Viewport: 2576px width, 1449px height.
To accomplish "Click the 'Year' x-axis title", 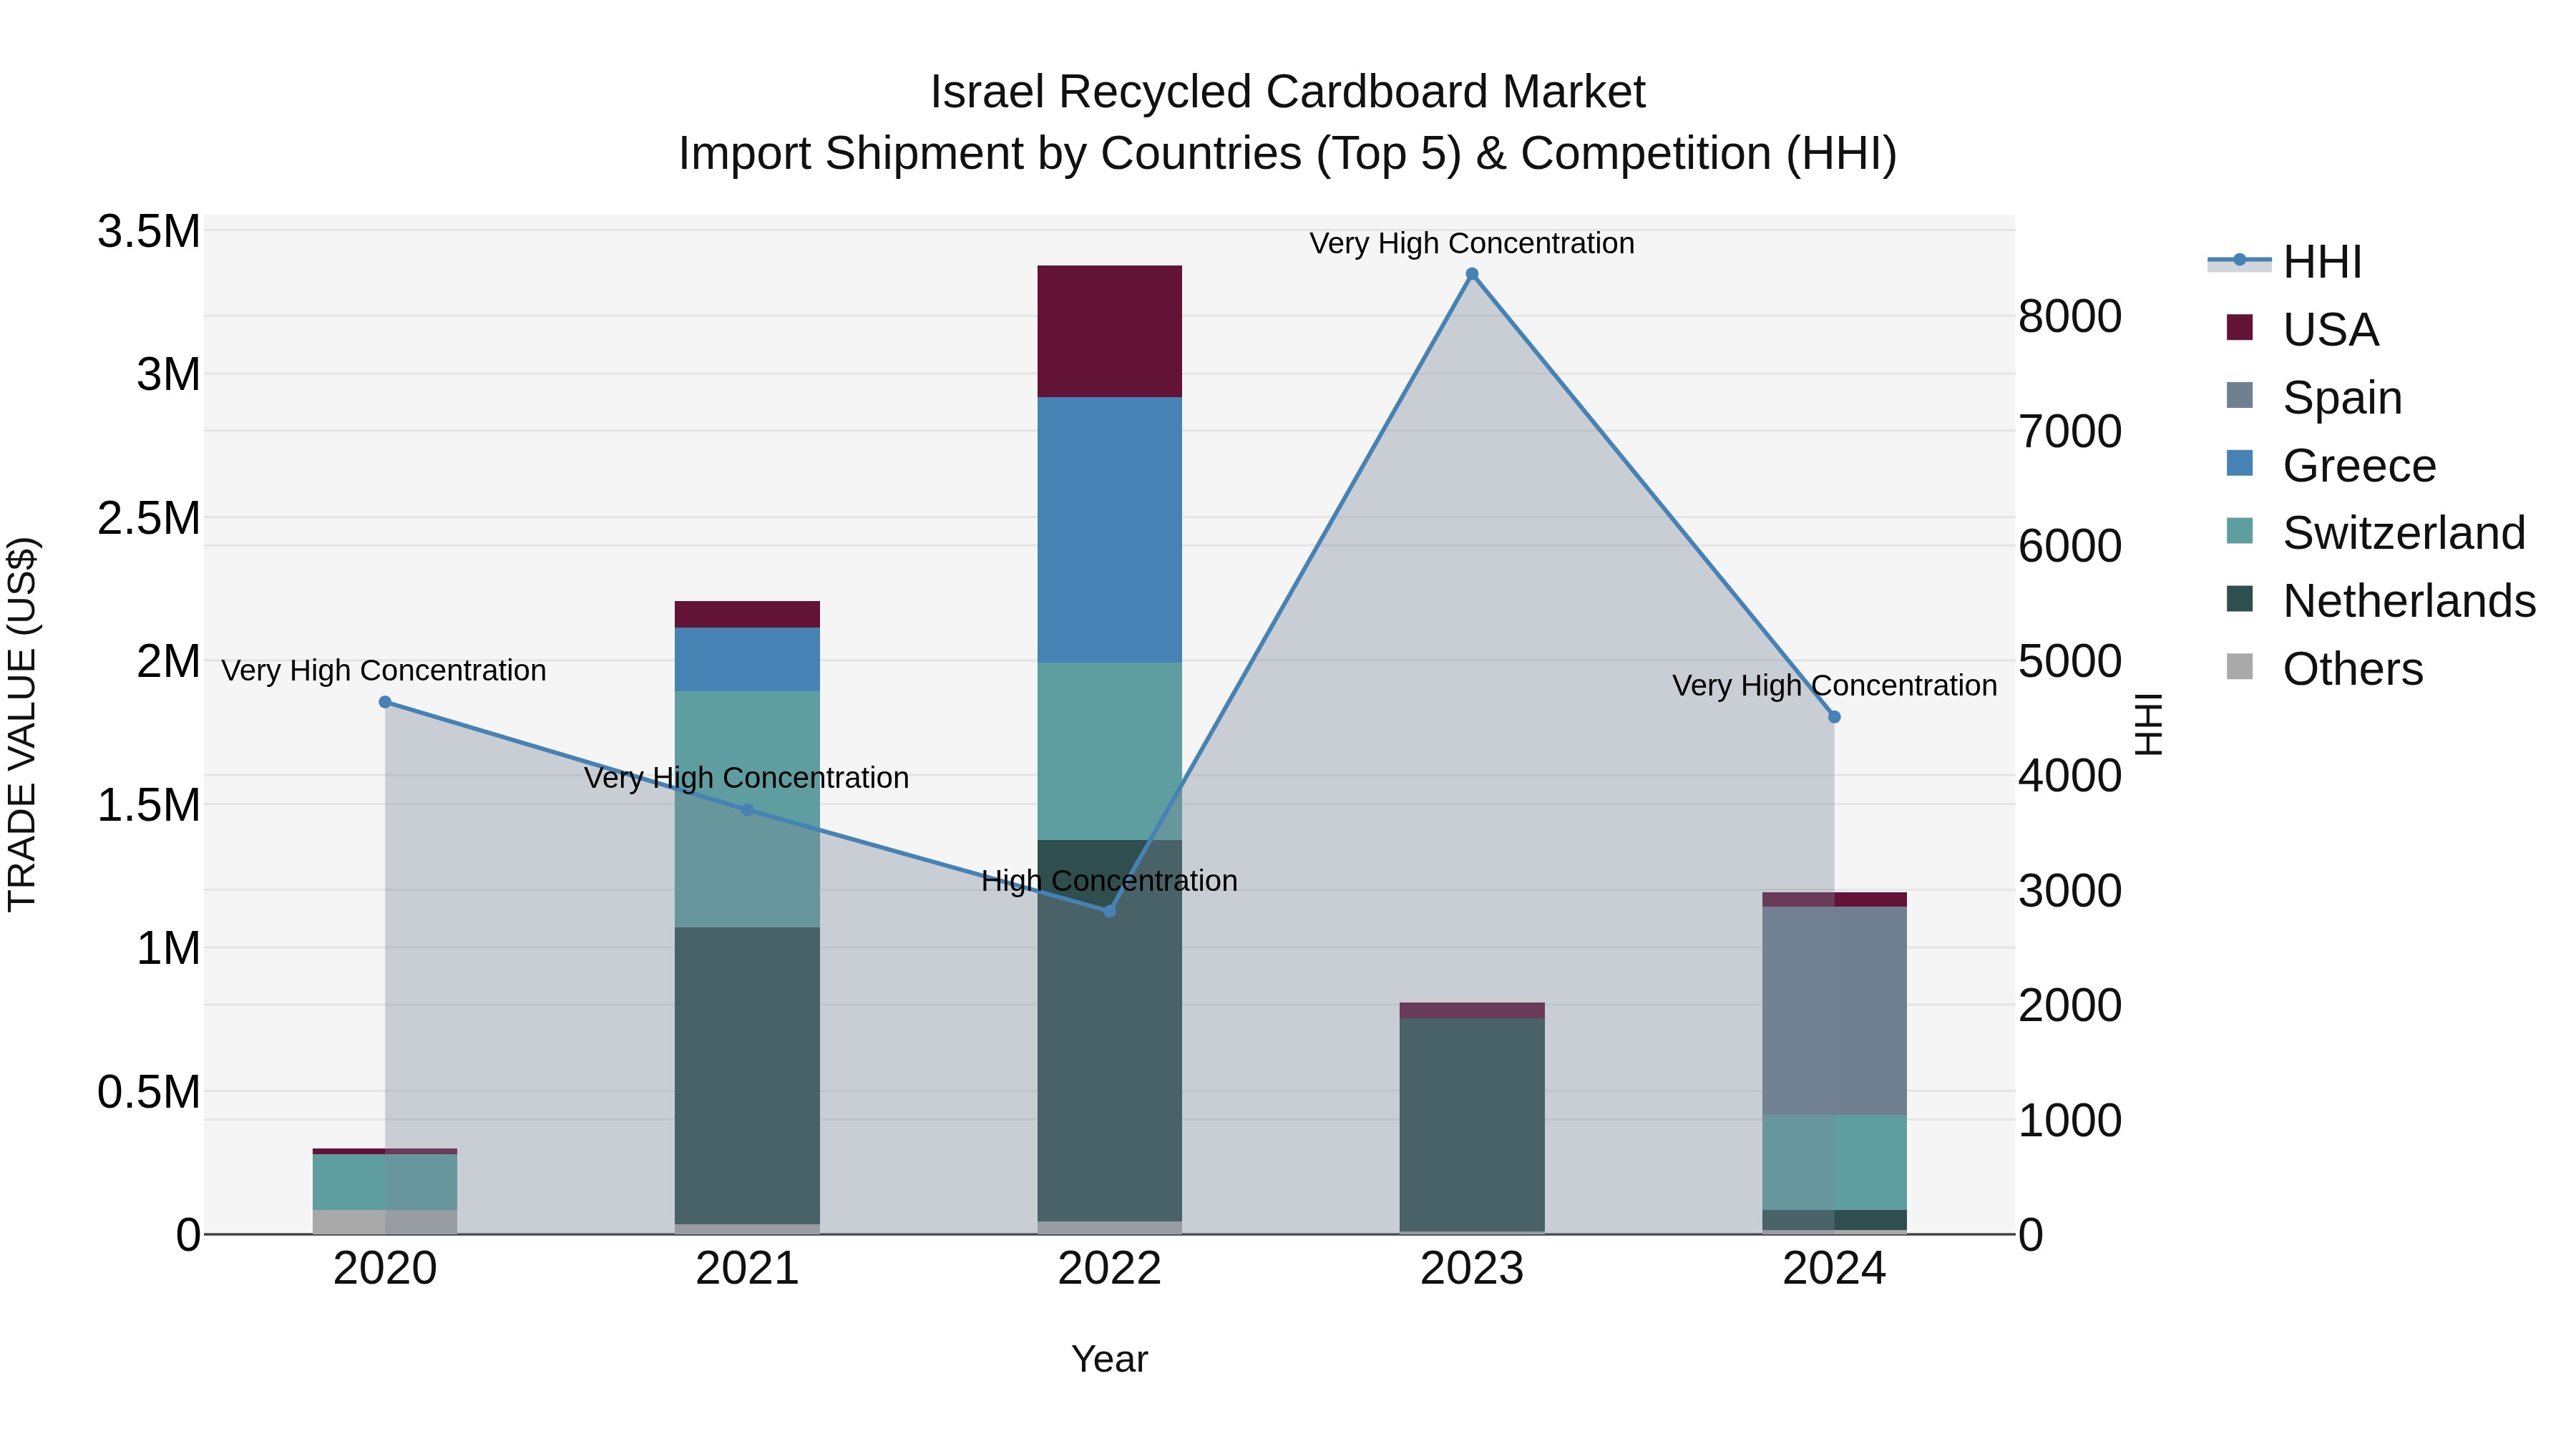I will [x=1109, y=1360].
